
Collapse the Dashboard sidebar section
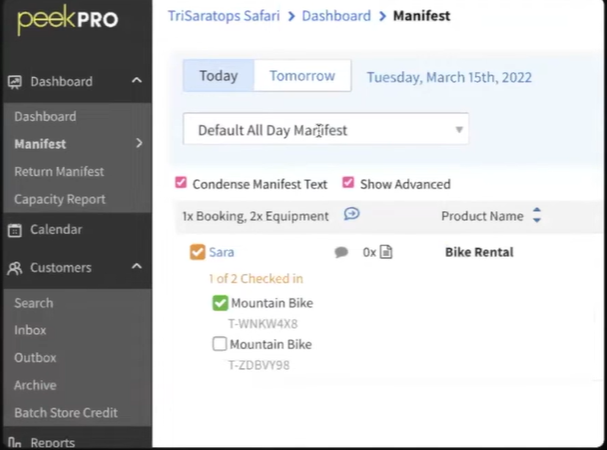[136, 81]
